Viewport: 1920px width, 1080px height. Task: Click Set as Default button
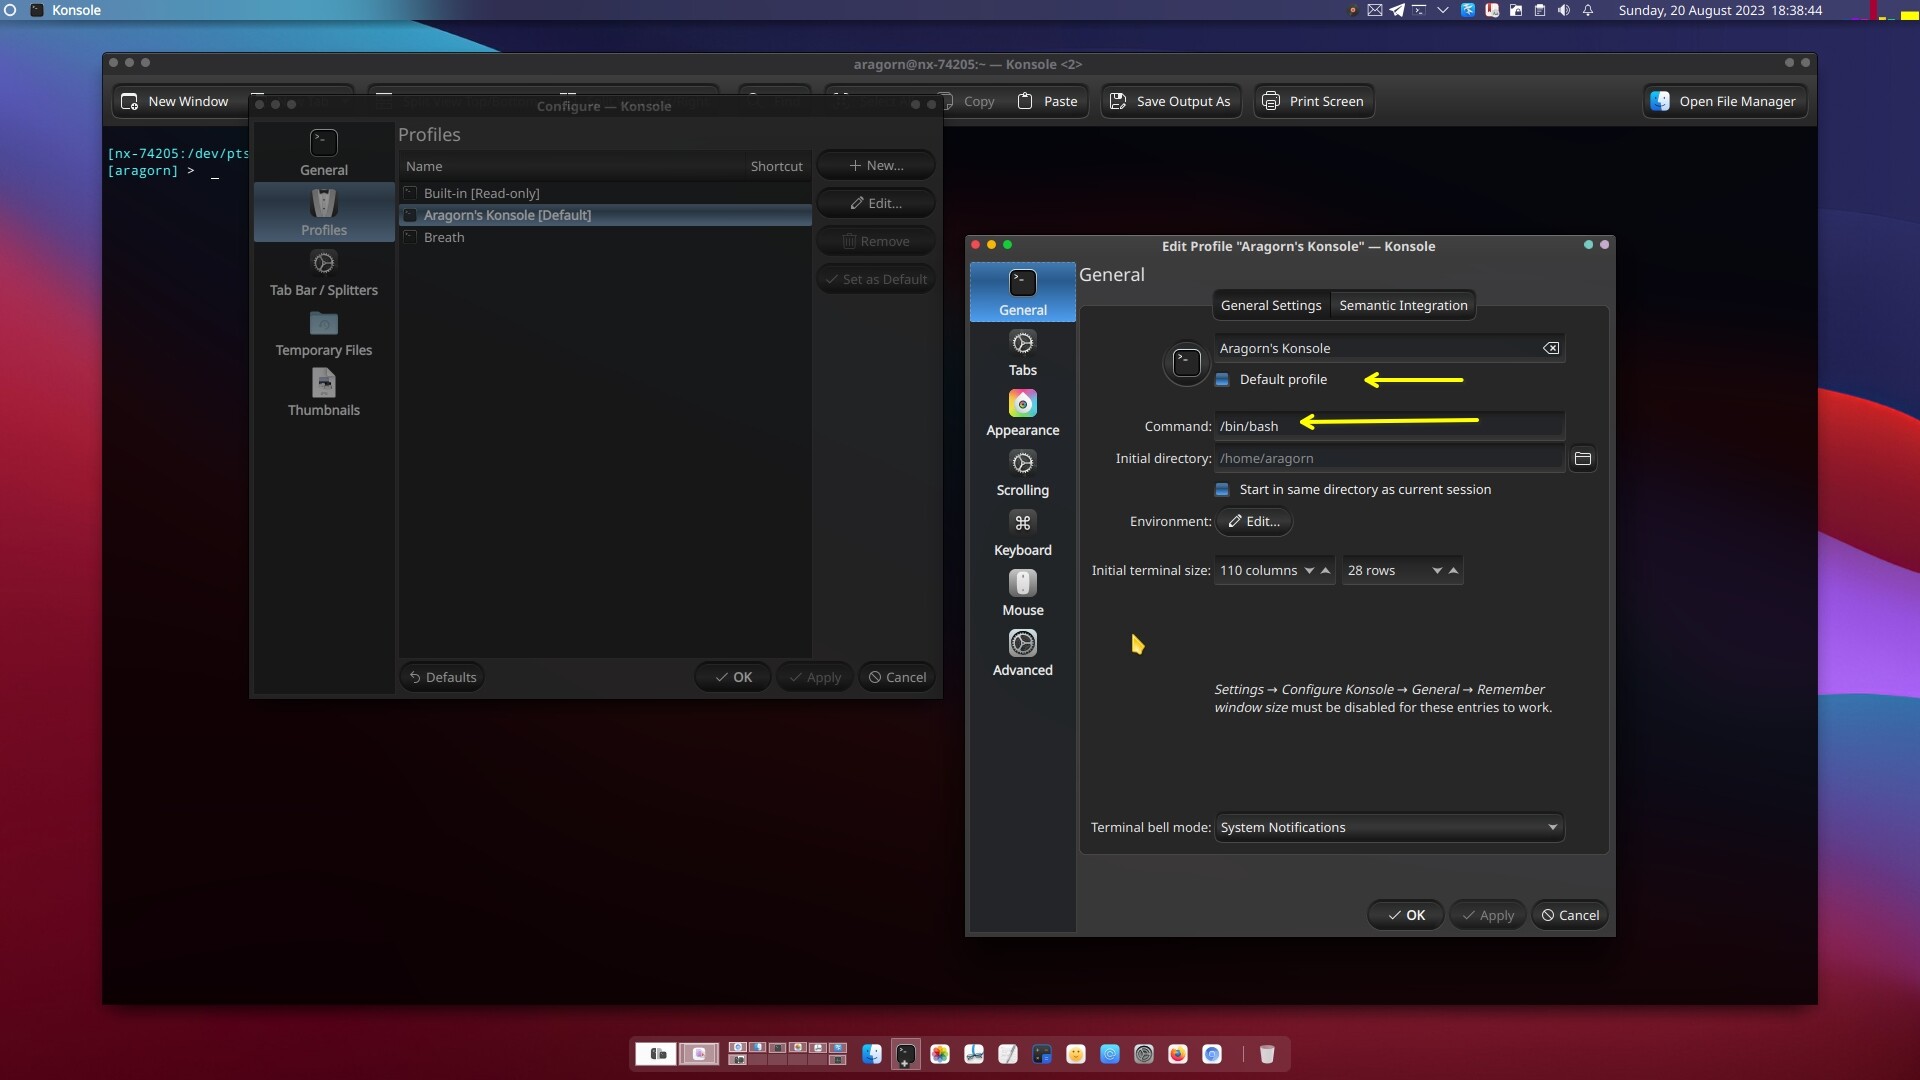875,278
